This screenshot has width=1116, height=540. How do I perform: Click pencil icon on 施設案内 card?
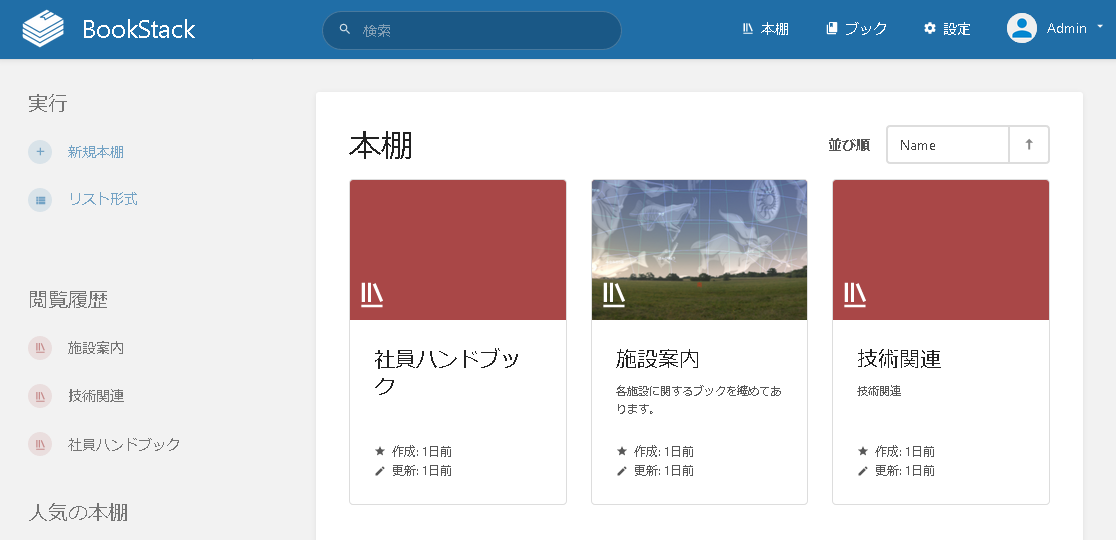[x=621, y=470]
